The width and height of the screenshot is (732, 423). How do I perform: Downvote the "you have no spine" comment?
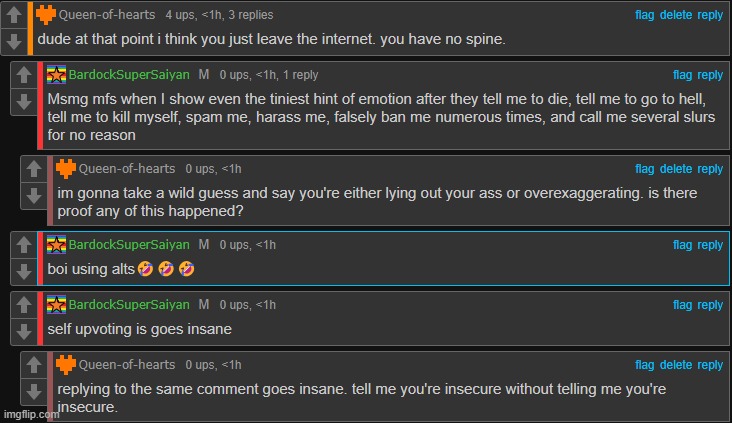(x=14, y=42)
